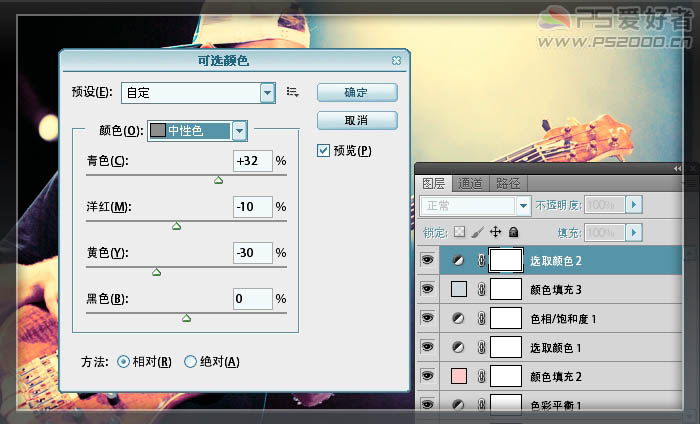The width and height of the screenshot is (700, 424).
Task: Click the link icon on 选取颜色 1 layer
Action: point(480,347)
